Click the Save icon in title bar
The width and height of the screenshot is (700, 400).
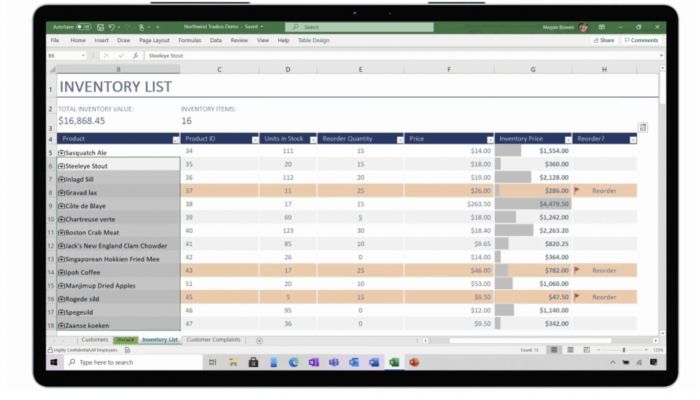point(100,27)
